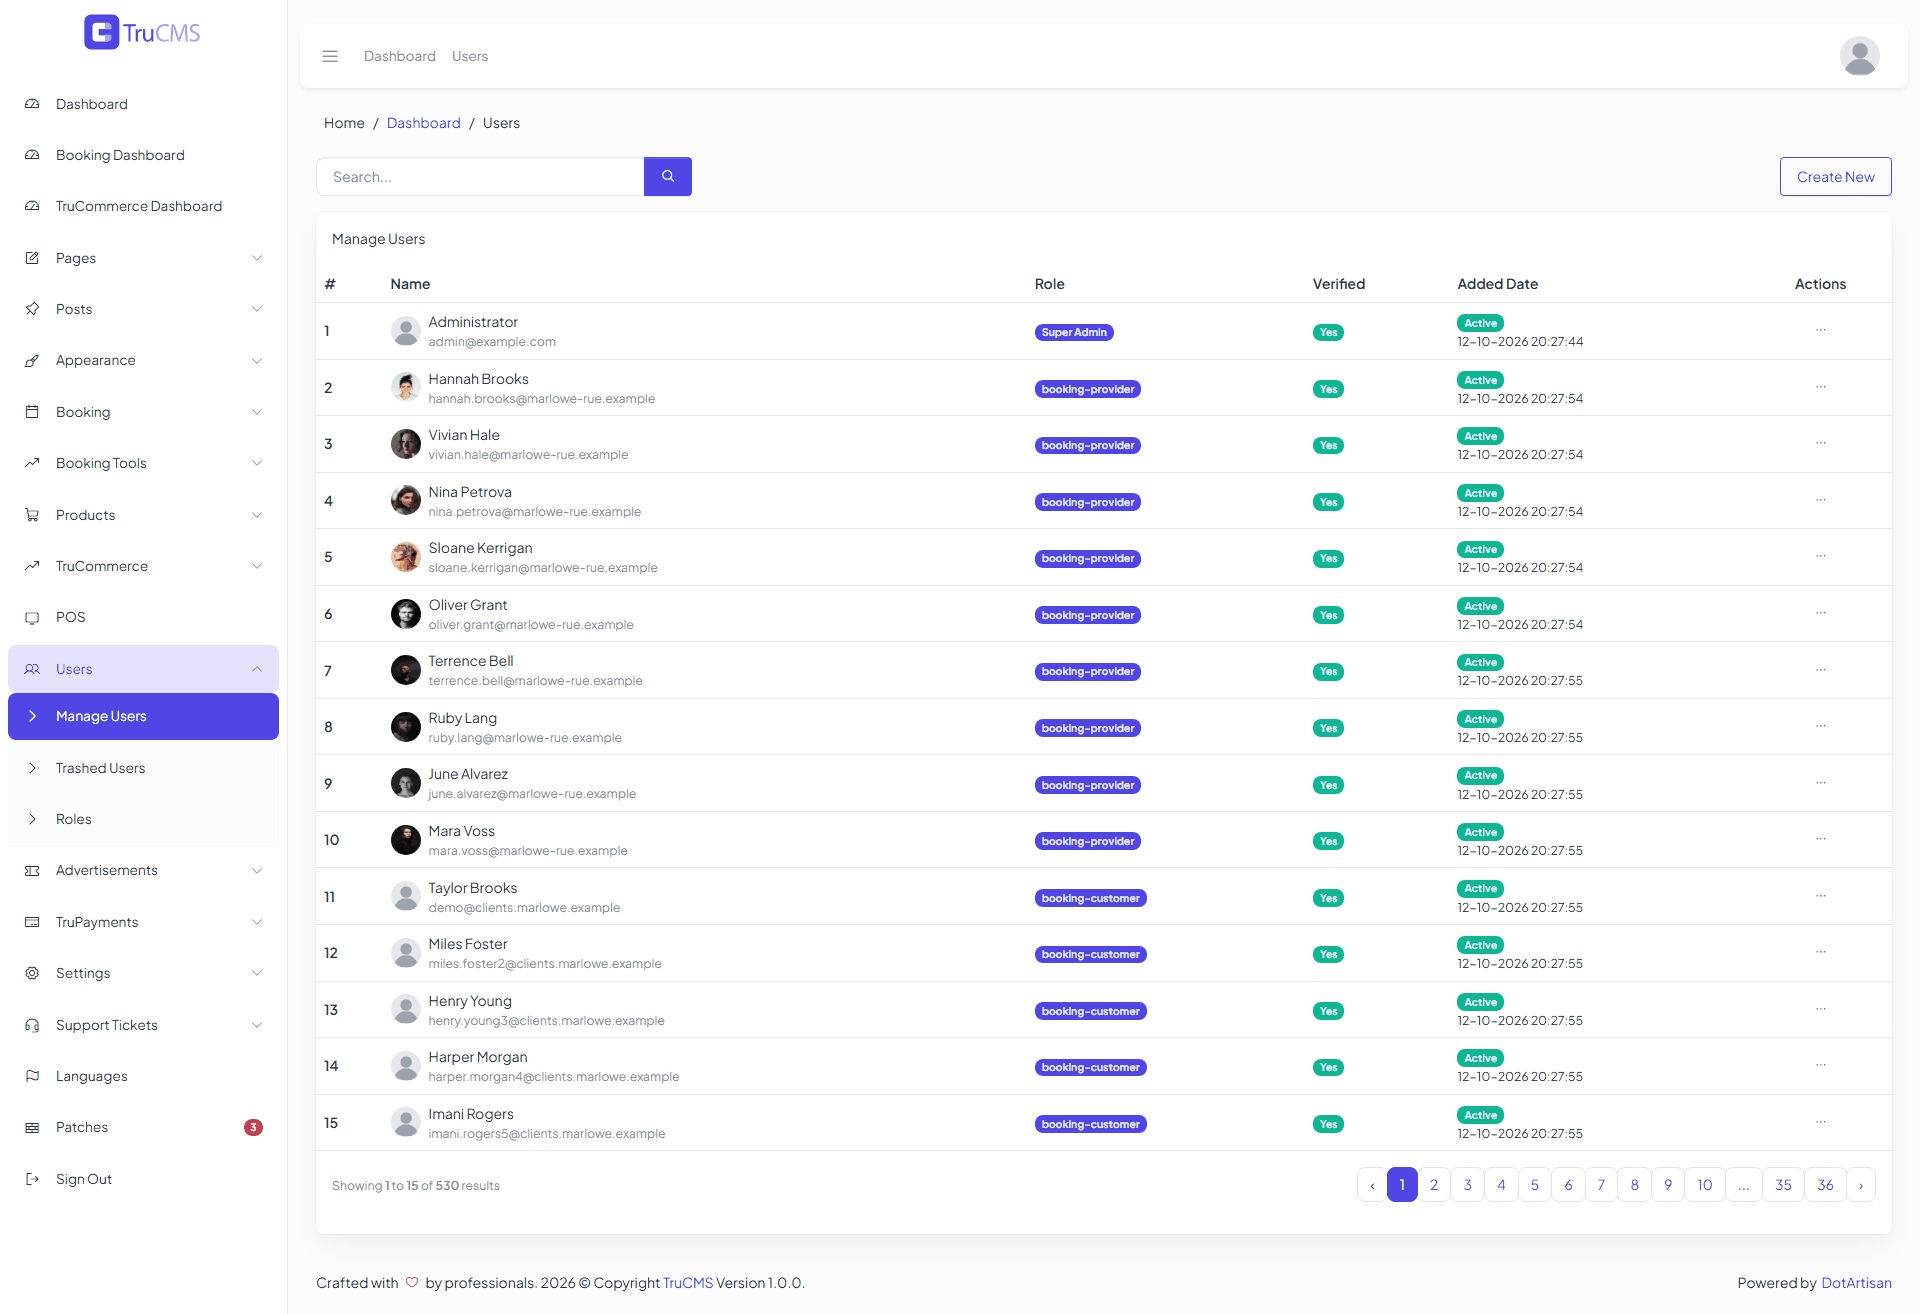
Task: Open actions ellipsis for Hannah Brooks
Action: point(1821,387)
